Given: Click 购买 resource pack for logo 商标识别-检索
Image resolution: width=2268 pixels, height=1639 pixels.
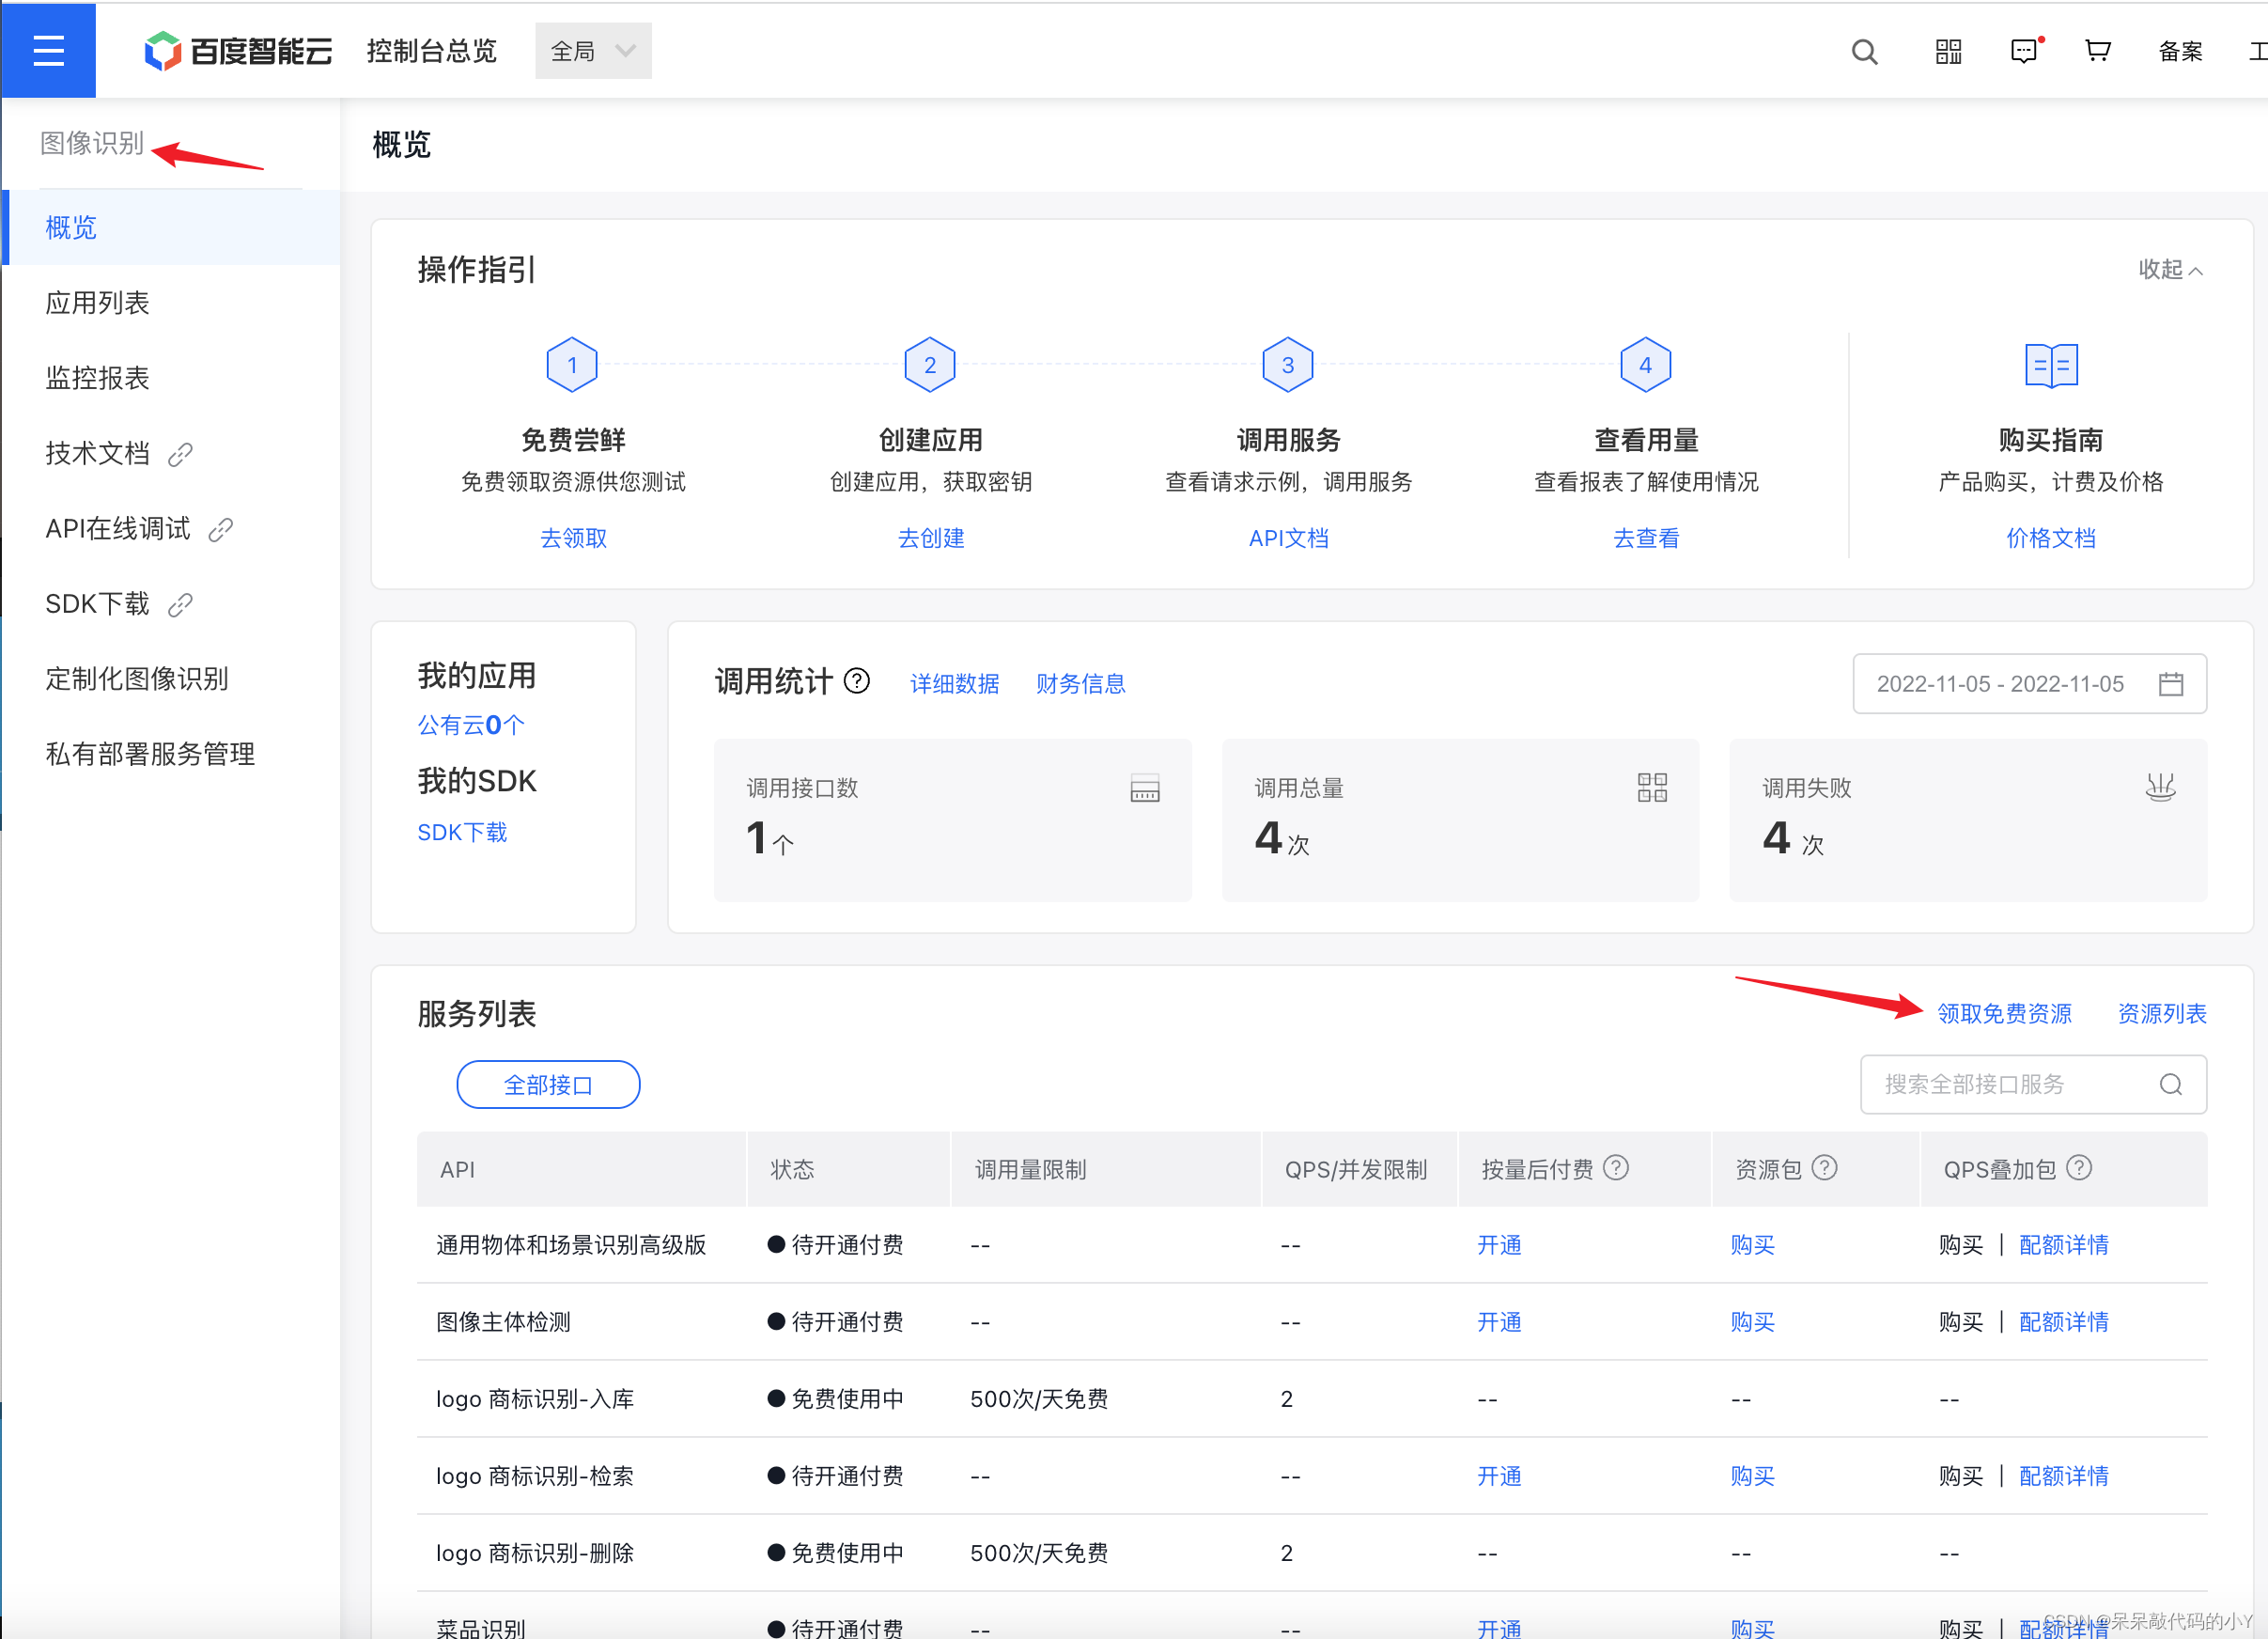Looking at the screenshot, I should click(x=1752, y=1476).
